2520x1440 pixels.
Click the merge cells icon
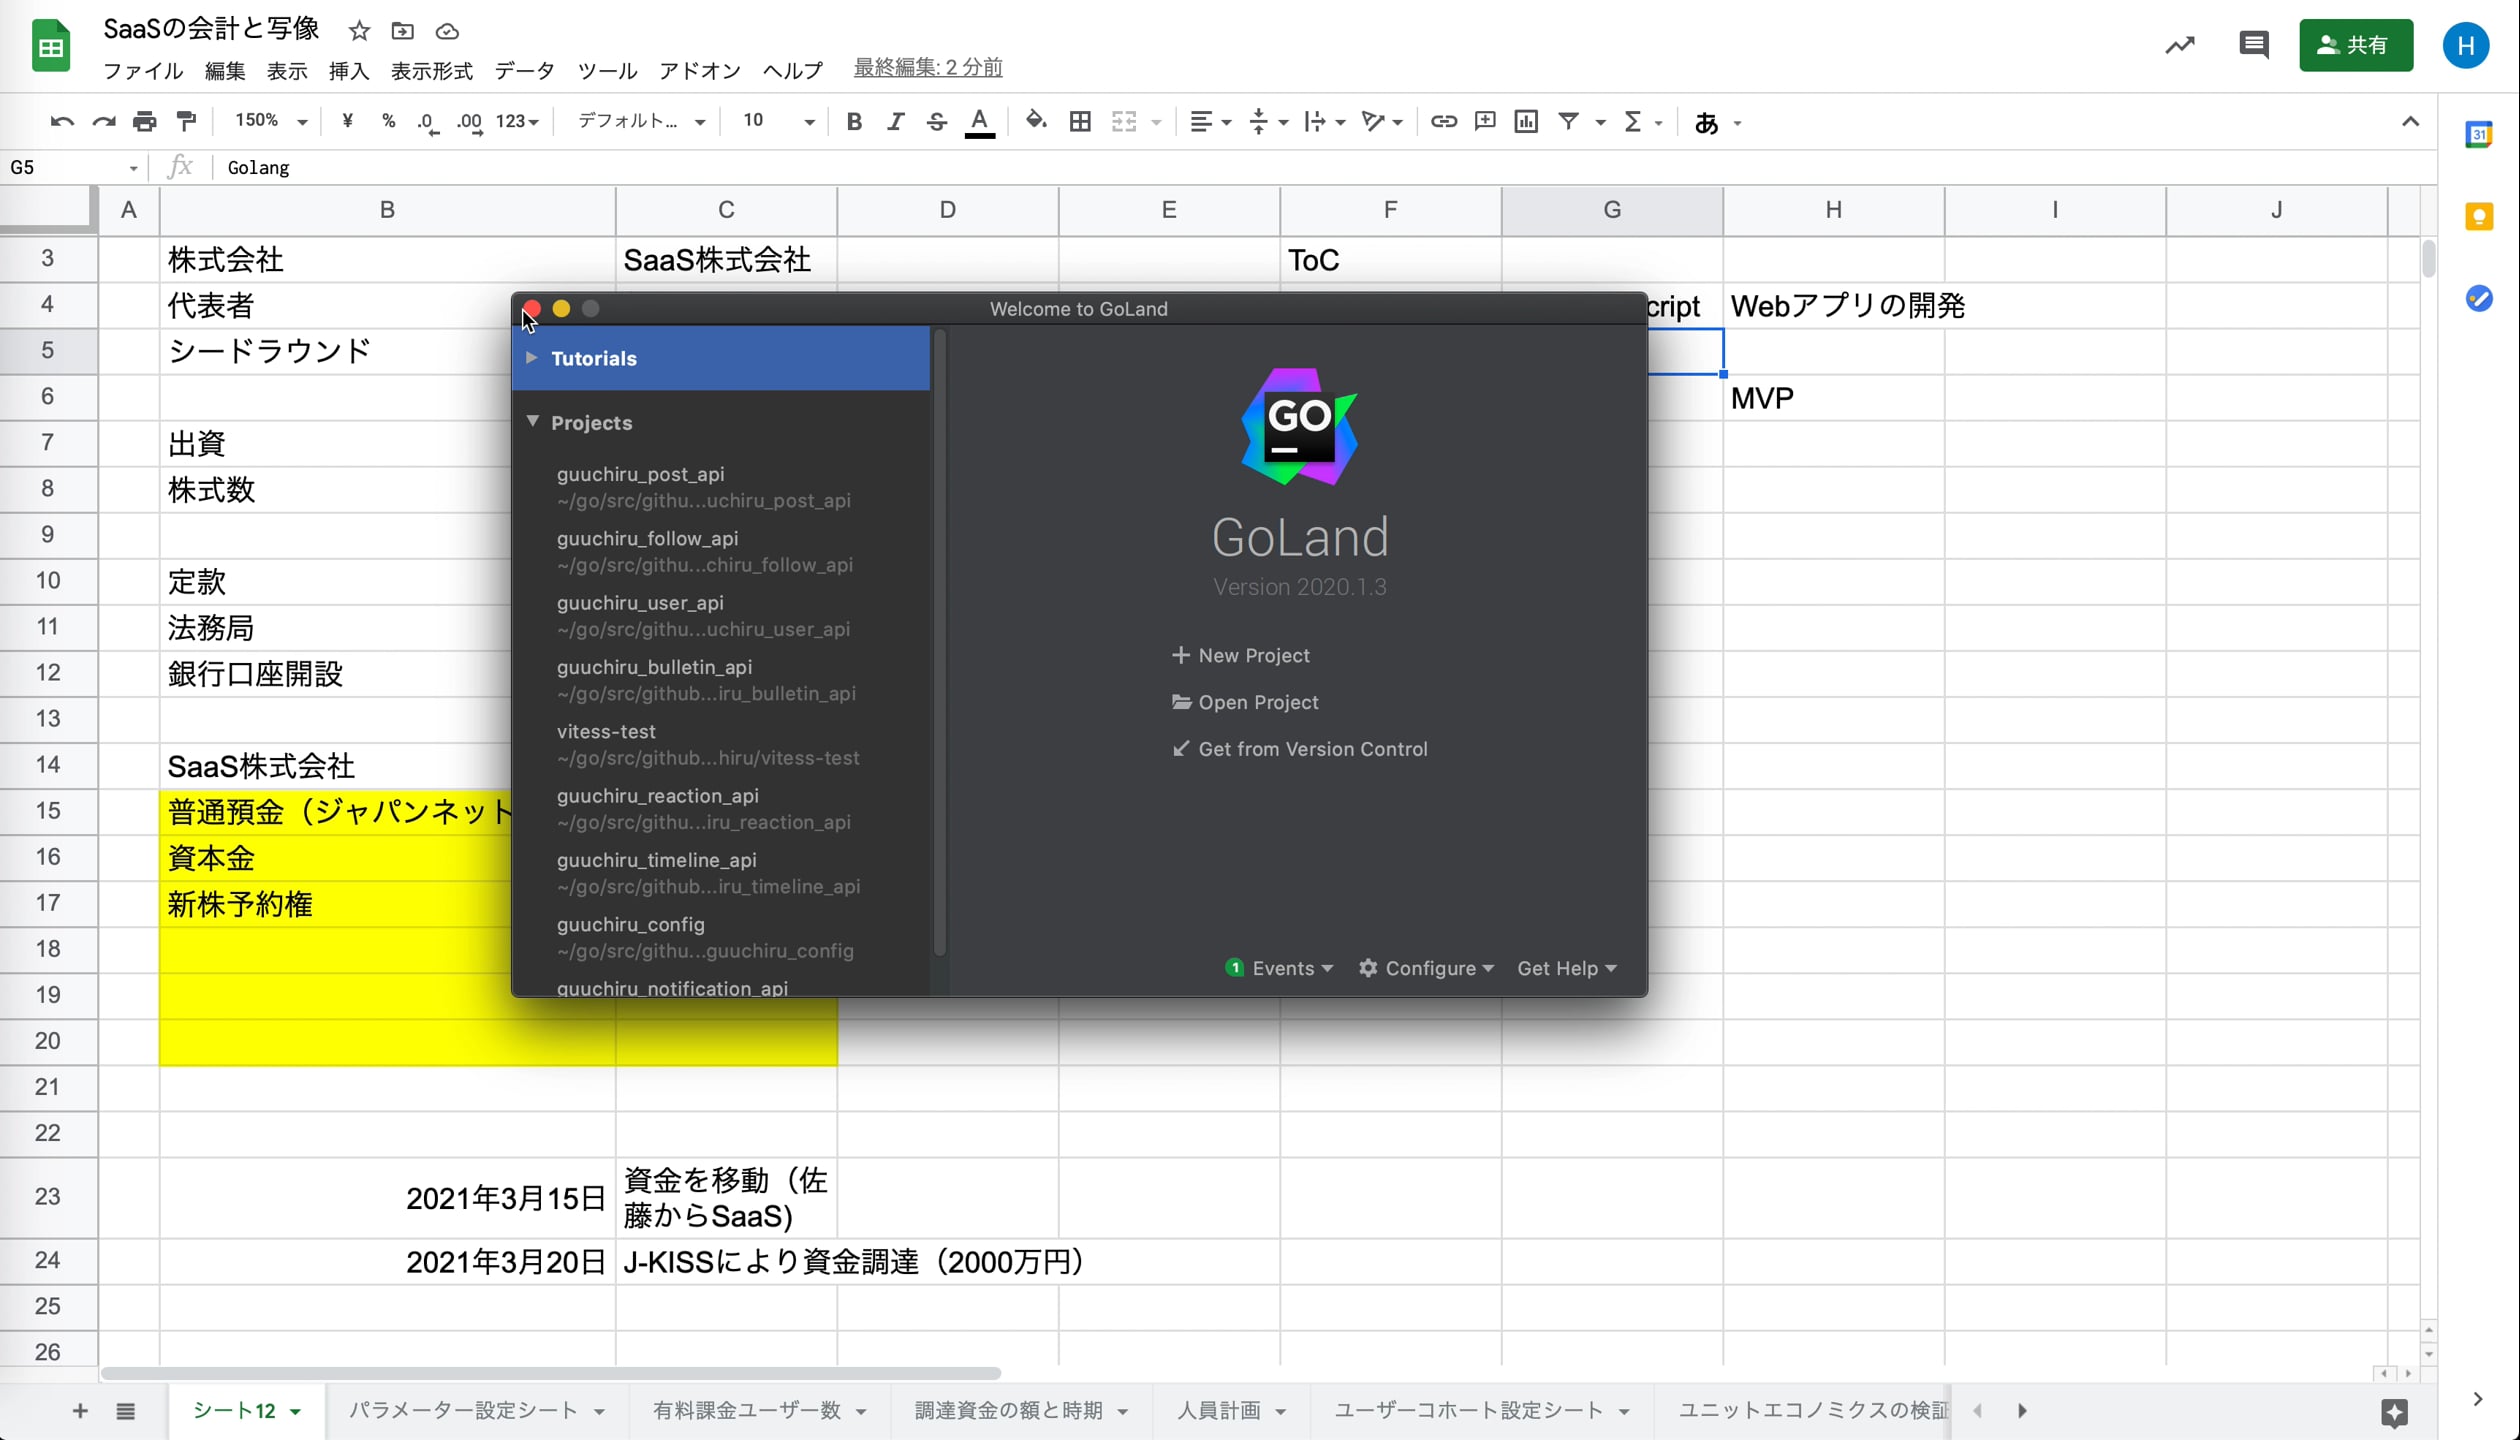click(x=1126, y=121)
